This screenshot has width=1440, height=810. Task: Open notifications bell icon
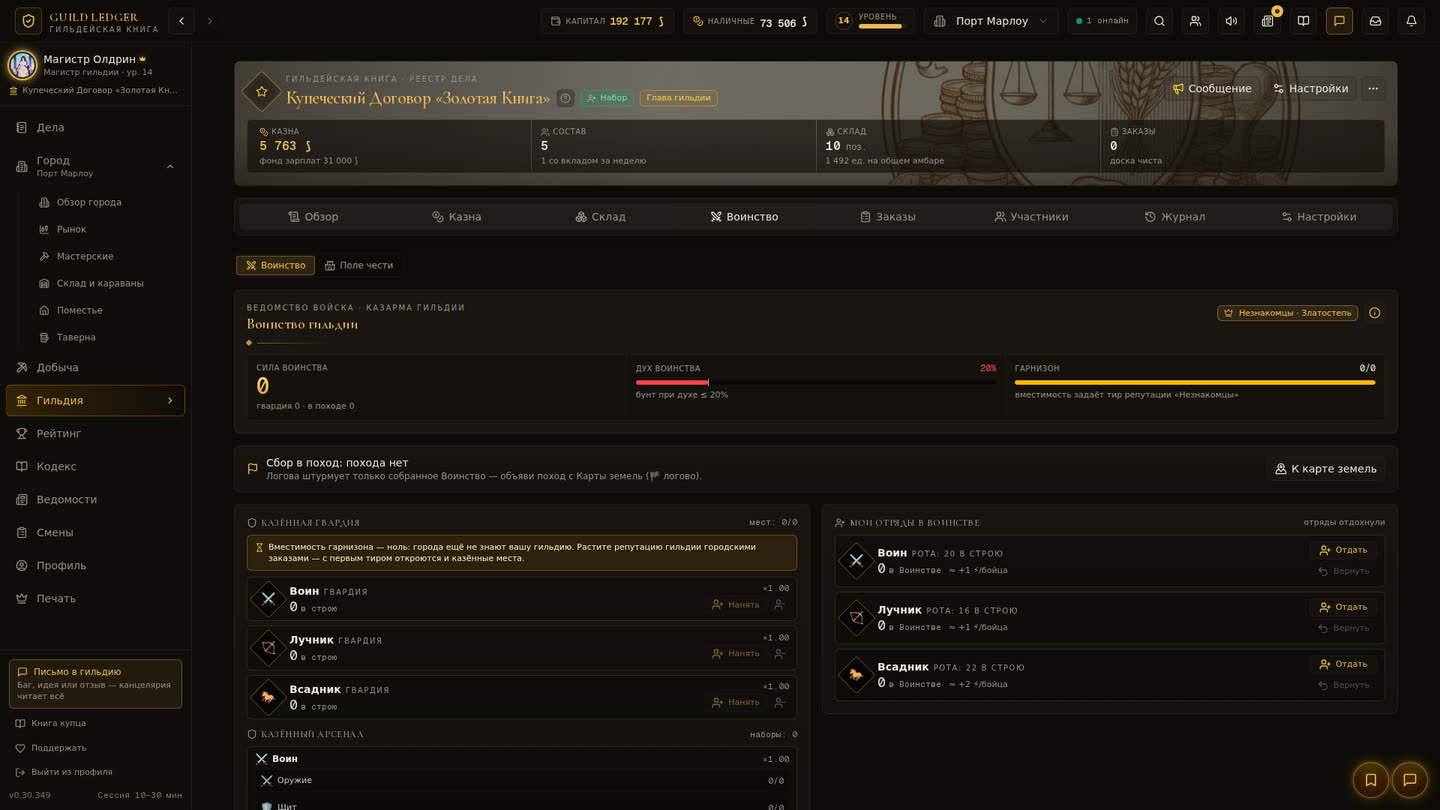1411,21
